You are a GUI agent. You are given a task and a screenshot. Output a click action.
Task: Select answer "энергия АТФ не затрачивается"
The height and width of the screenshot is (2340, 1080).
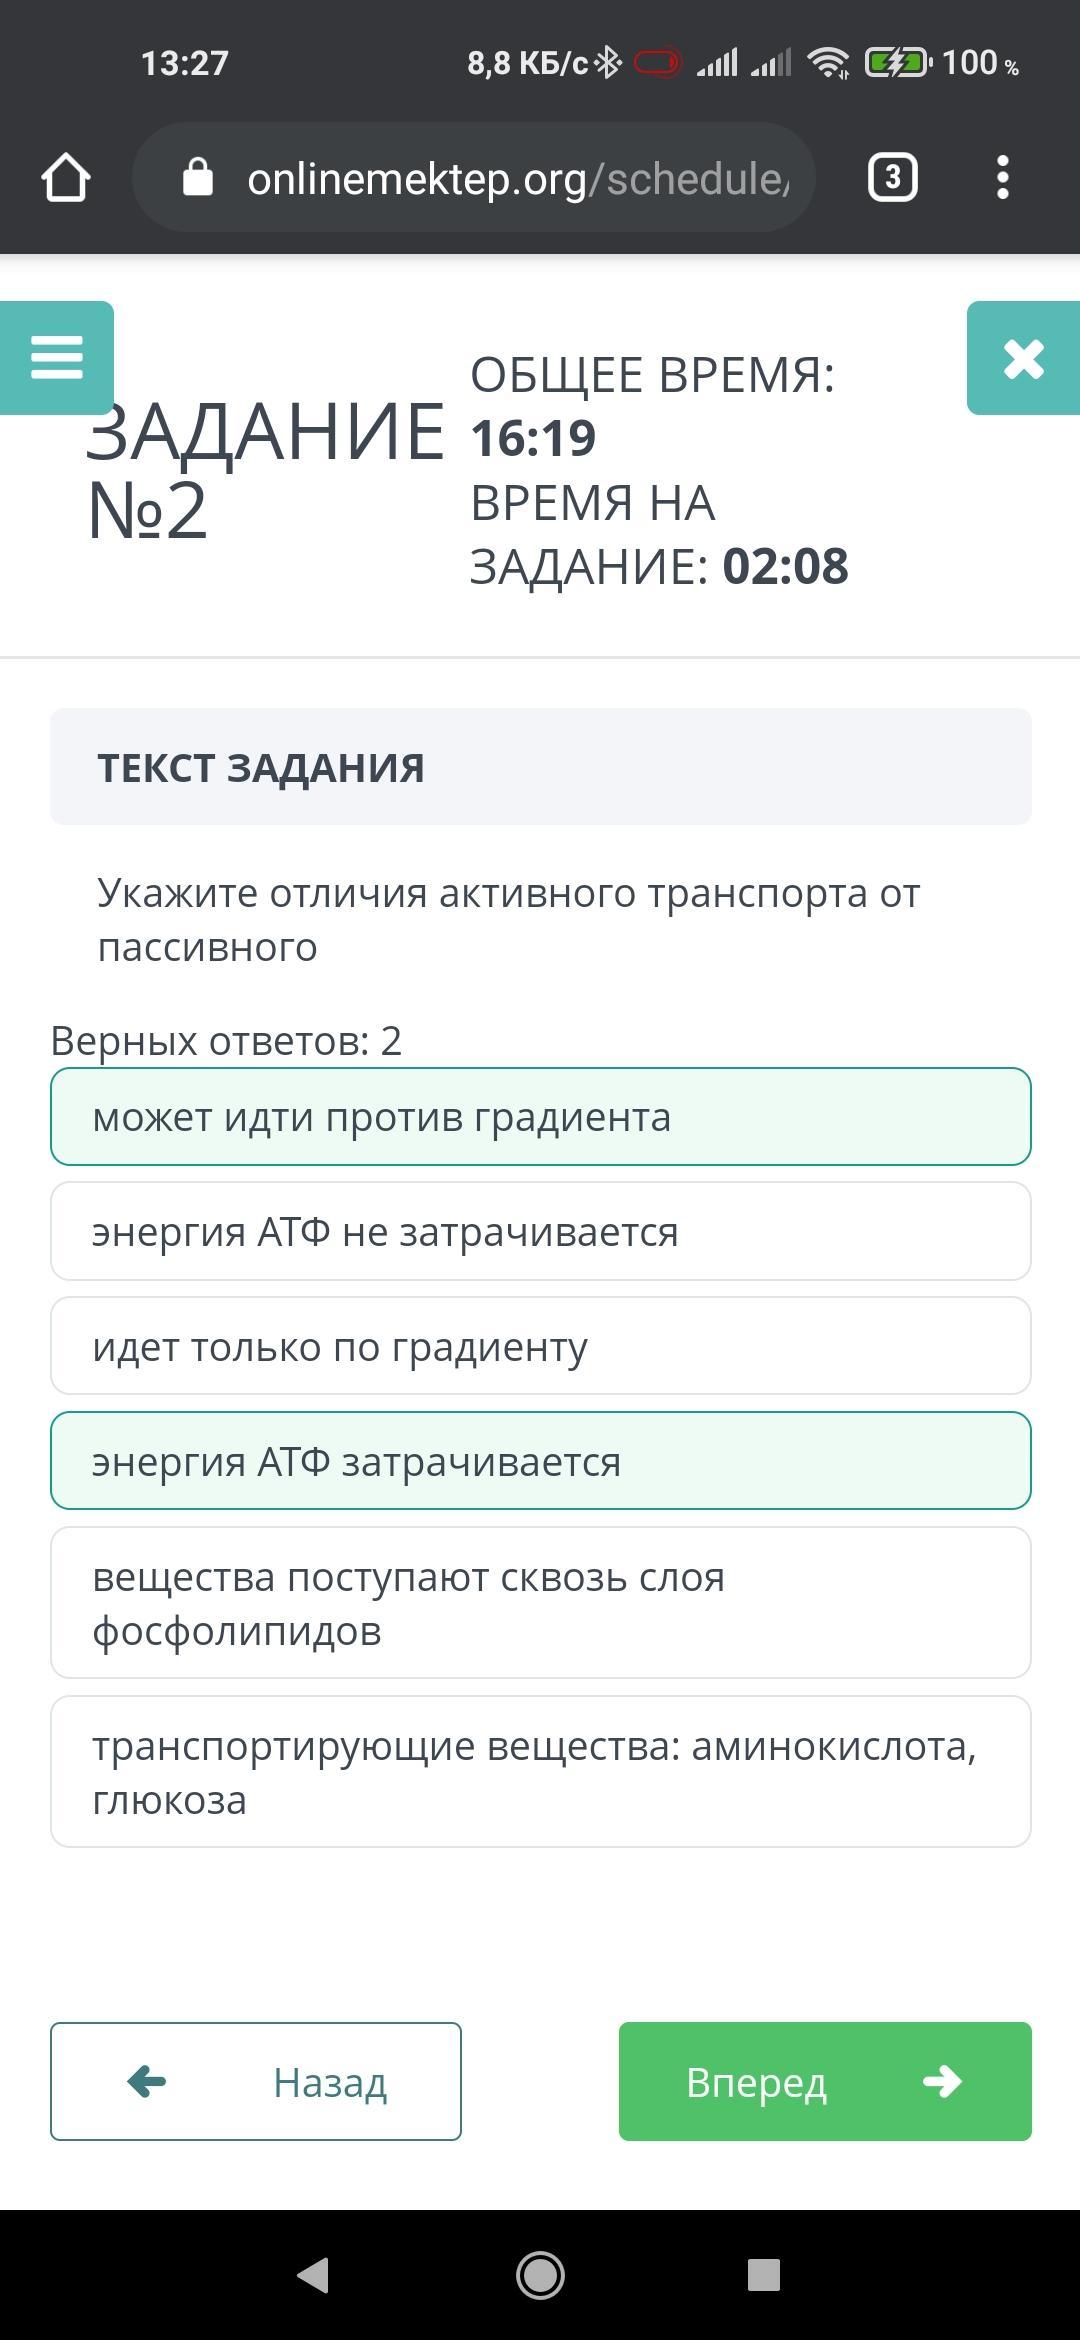pyautogui.click(x=540, y=1231)
